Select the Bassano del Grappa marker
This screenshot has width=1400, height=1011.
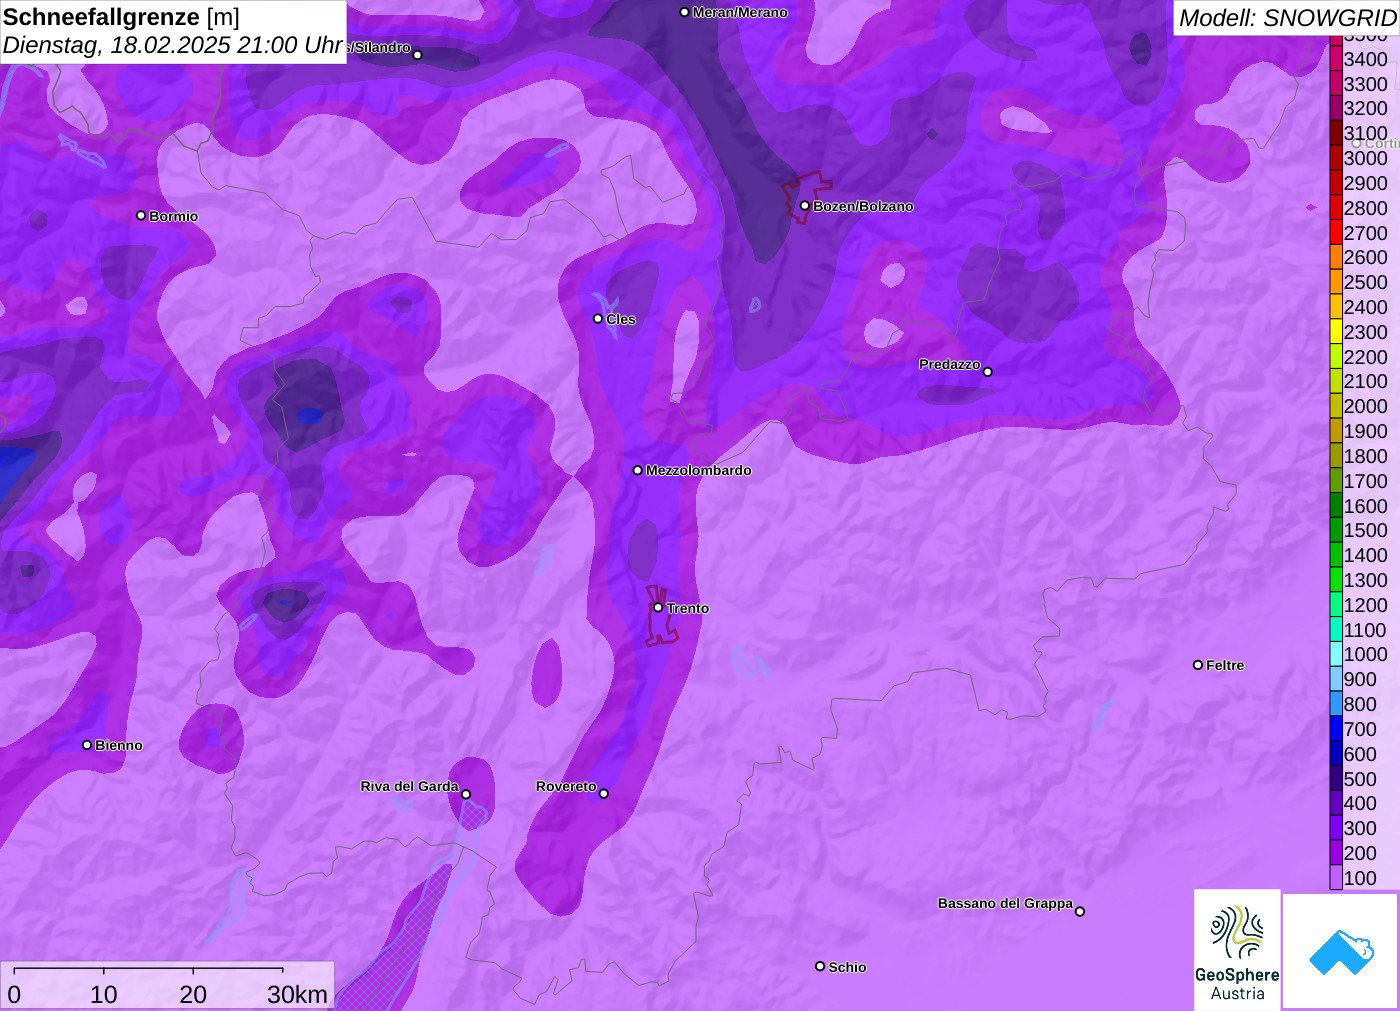click(1080, 911)
